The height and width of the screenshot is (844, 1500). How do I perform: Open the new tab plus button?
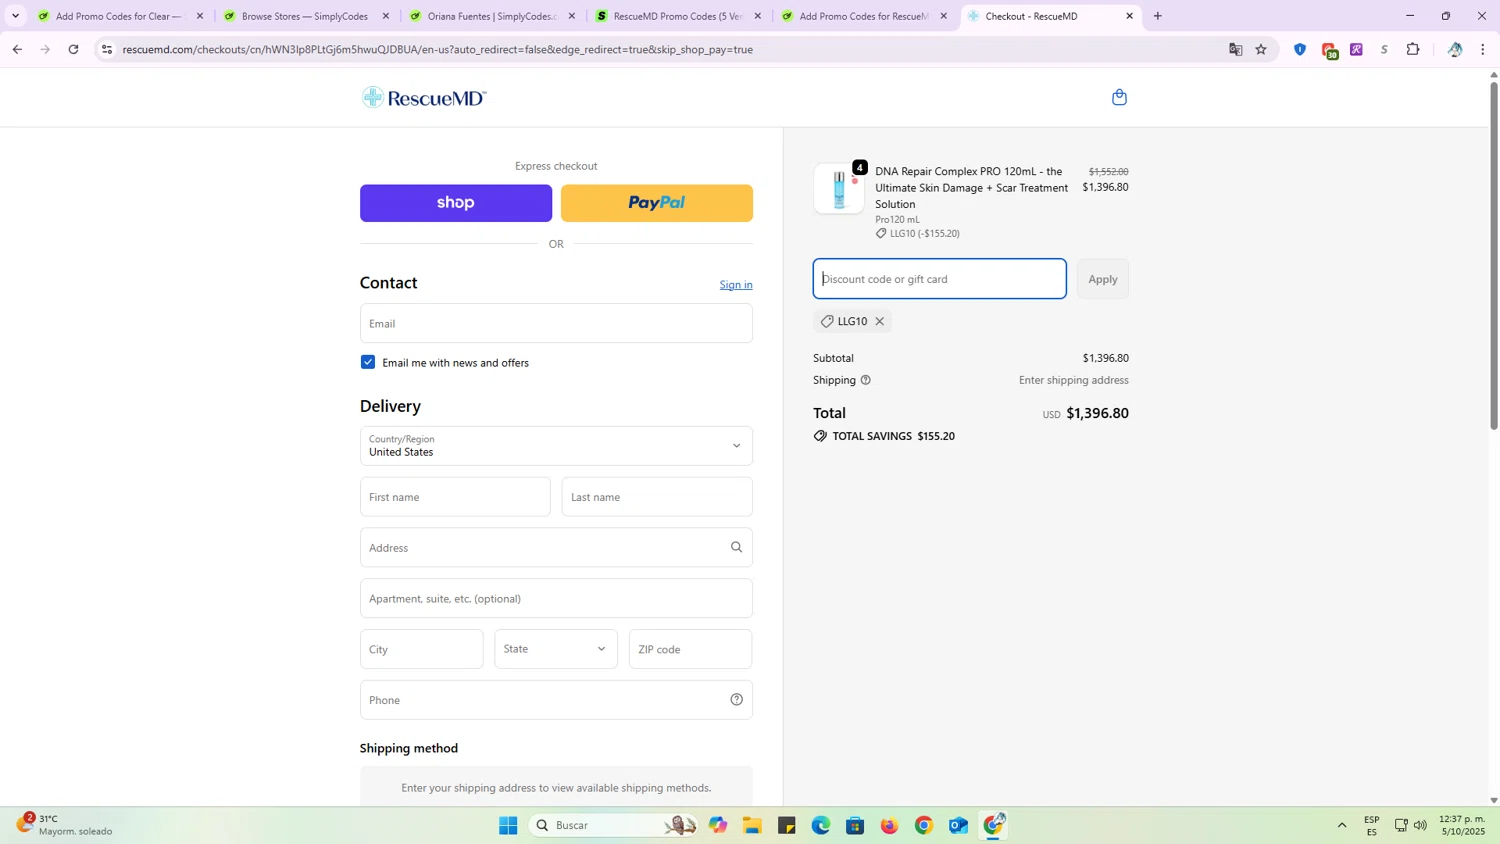click(x=1158, y=16)
